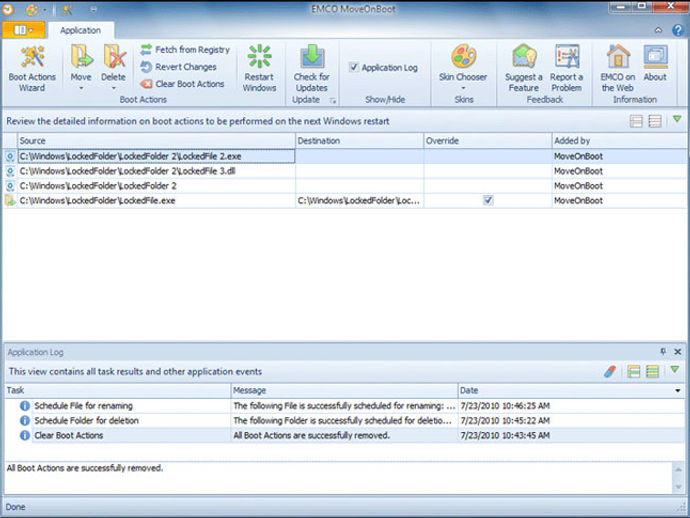Fetch boot actions from Registry
The height and width of the screenshot is (518, 690).
pyautogui.click(x=185, y=50)
